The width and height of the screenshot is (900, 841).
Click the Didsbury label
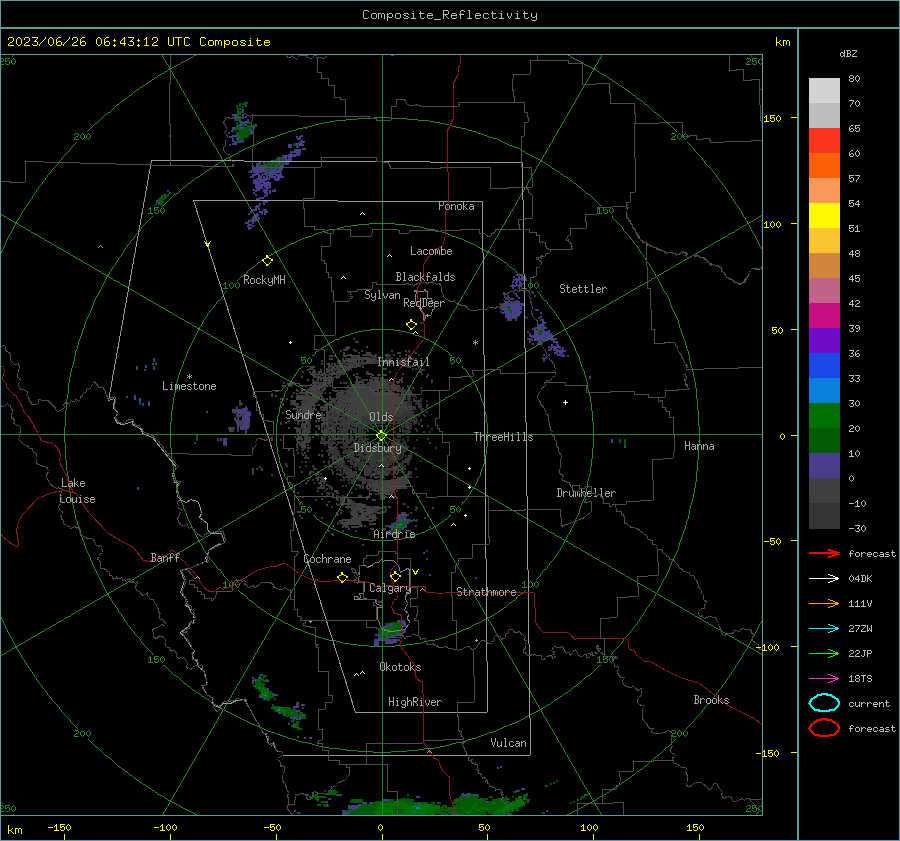click(x=377, y=448)
